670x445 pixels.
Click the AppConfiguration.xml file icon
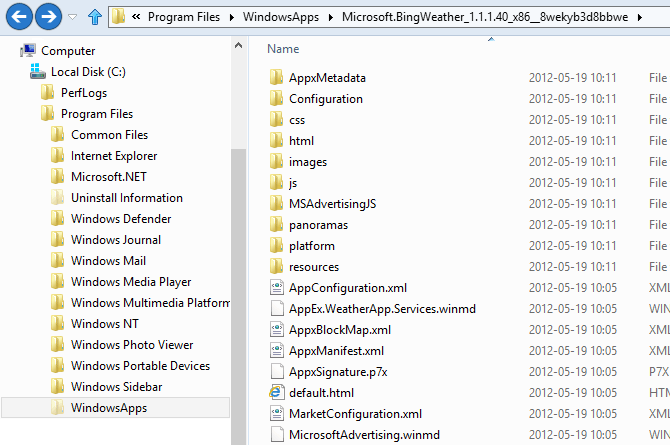pyautogui.click(x=277, y=287)
